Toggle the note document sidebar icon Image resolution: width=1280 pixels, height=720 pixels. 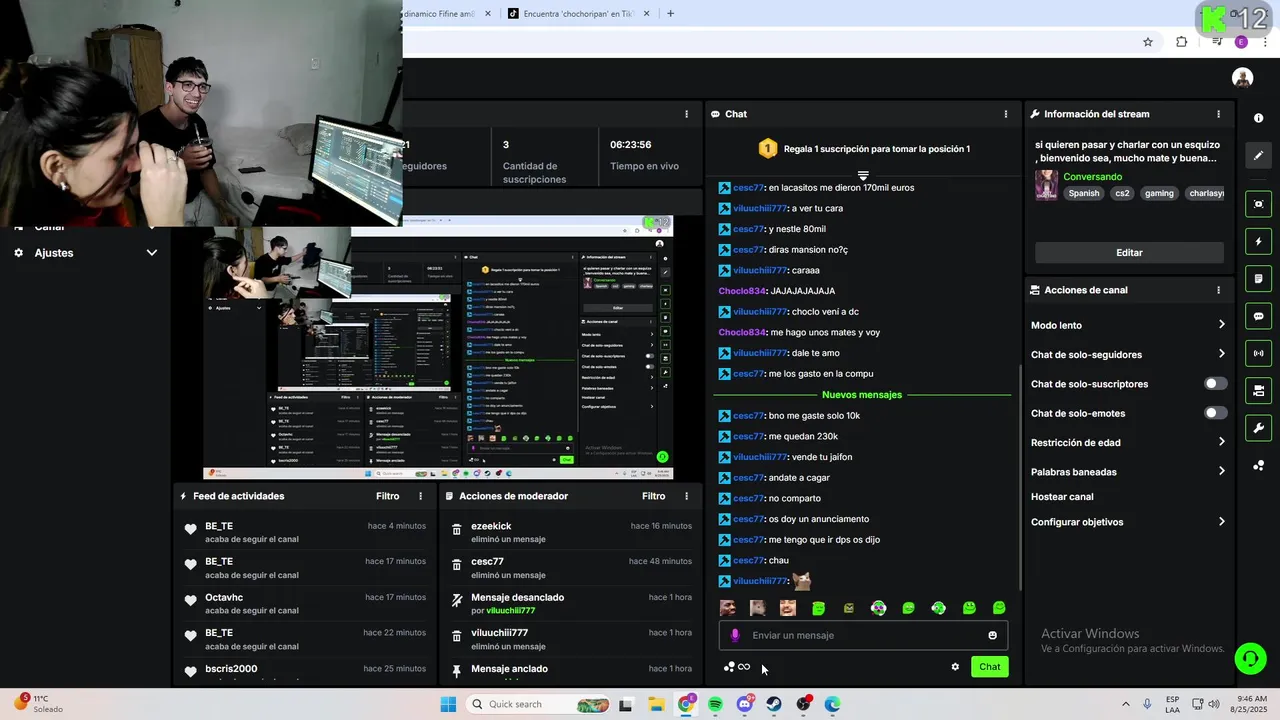point(1258,278)
